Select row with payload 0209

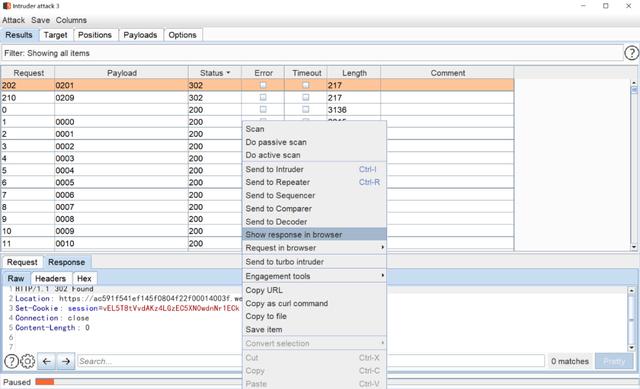pos(258,98)
